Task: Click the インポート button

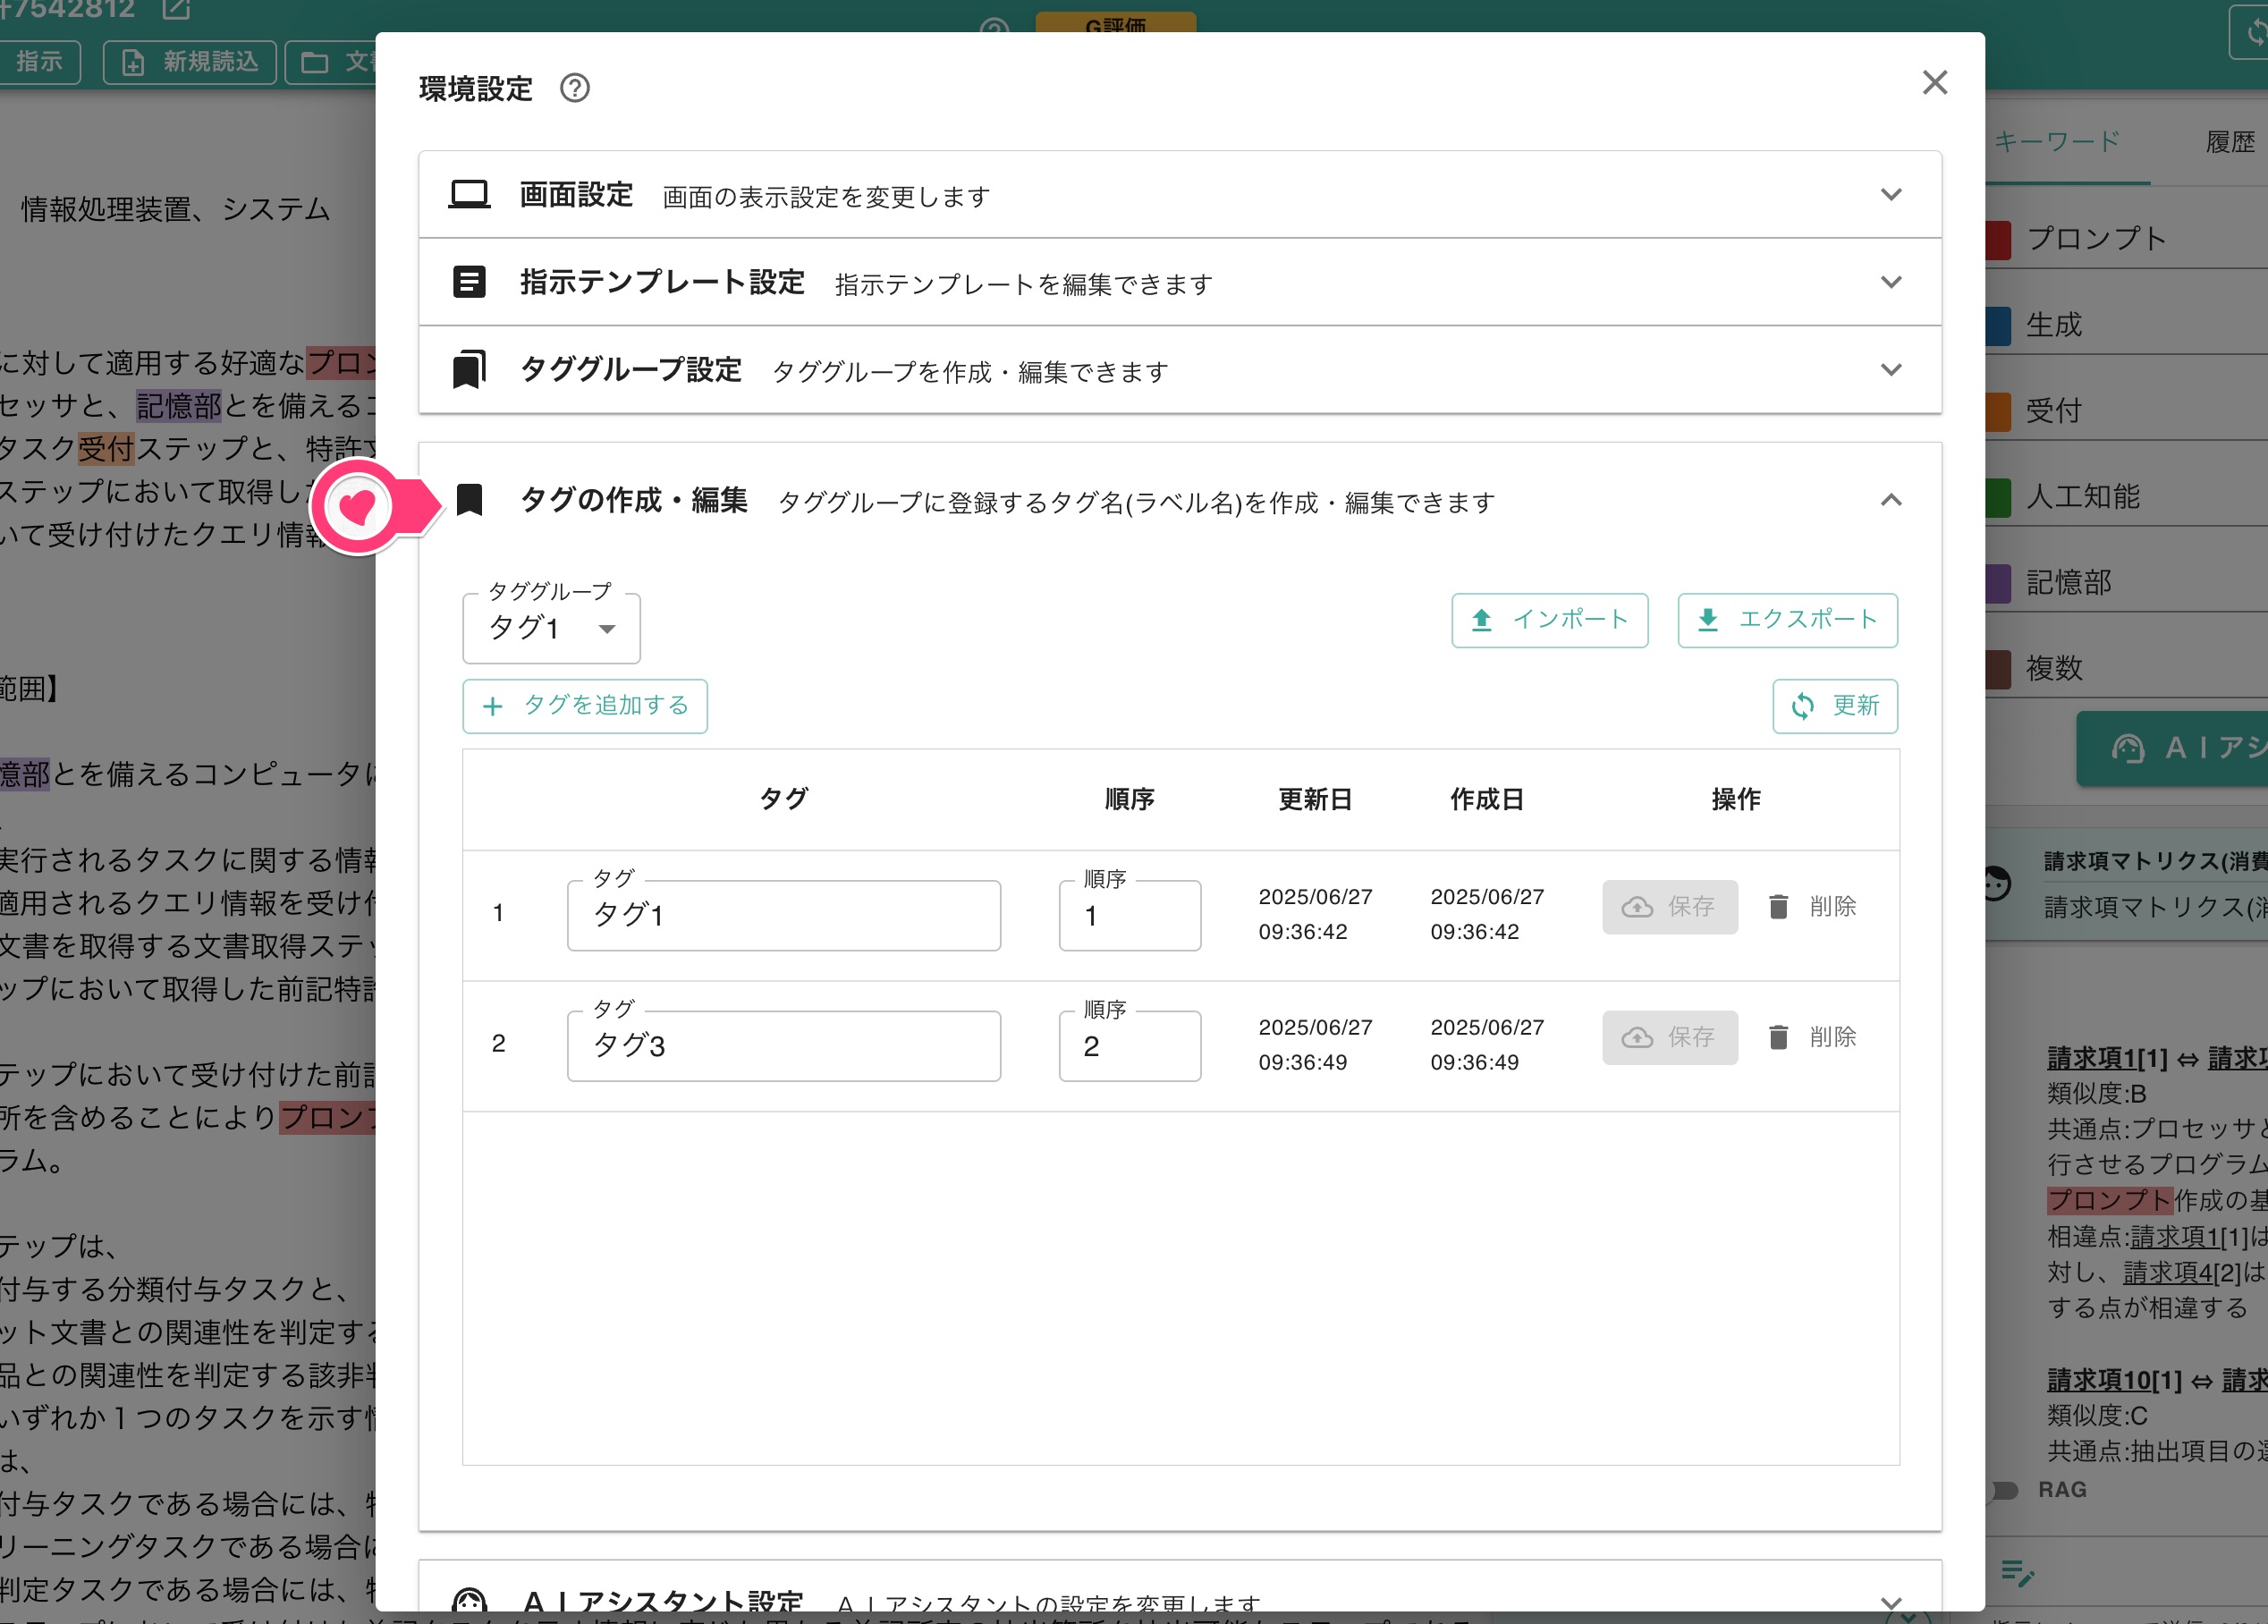Action: click(1549, 620)
